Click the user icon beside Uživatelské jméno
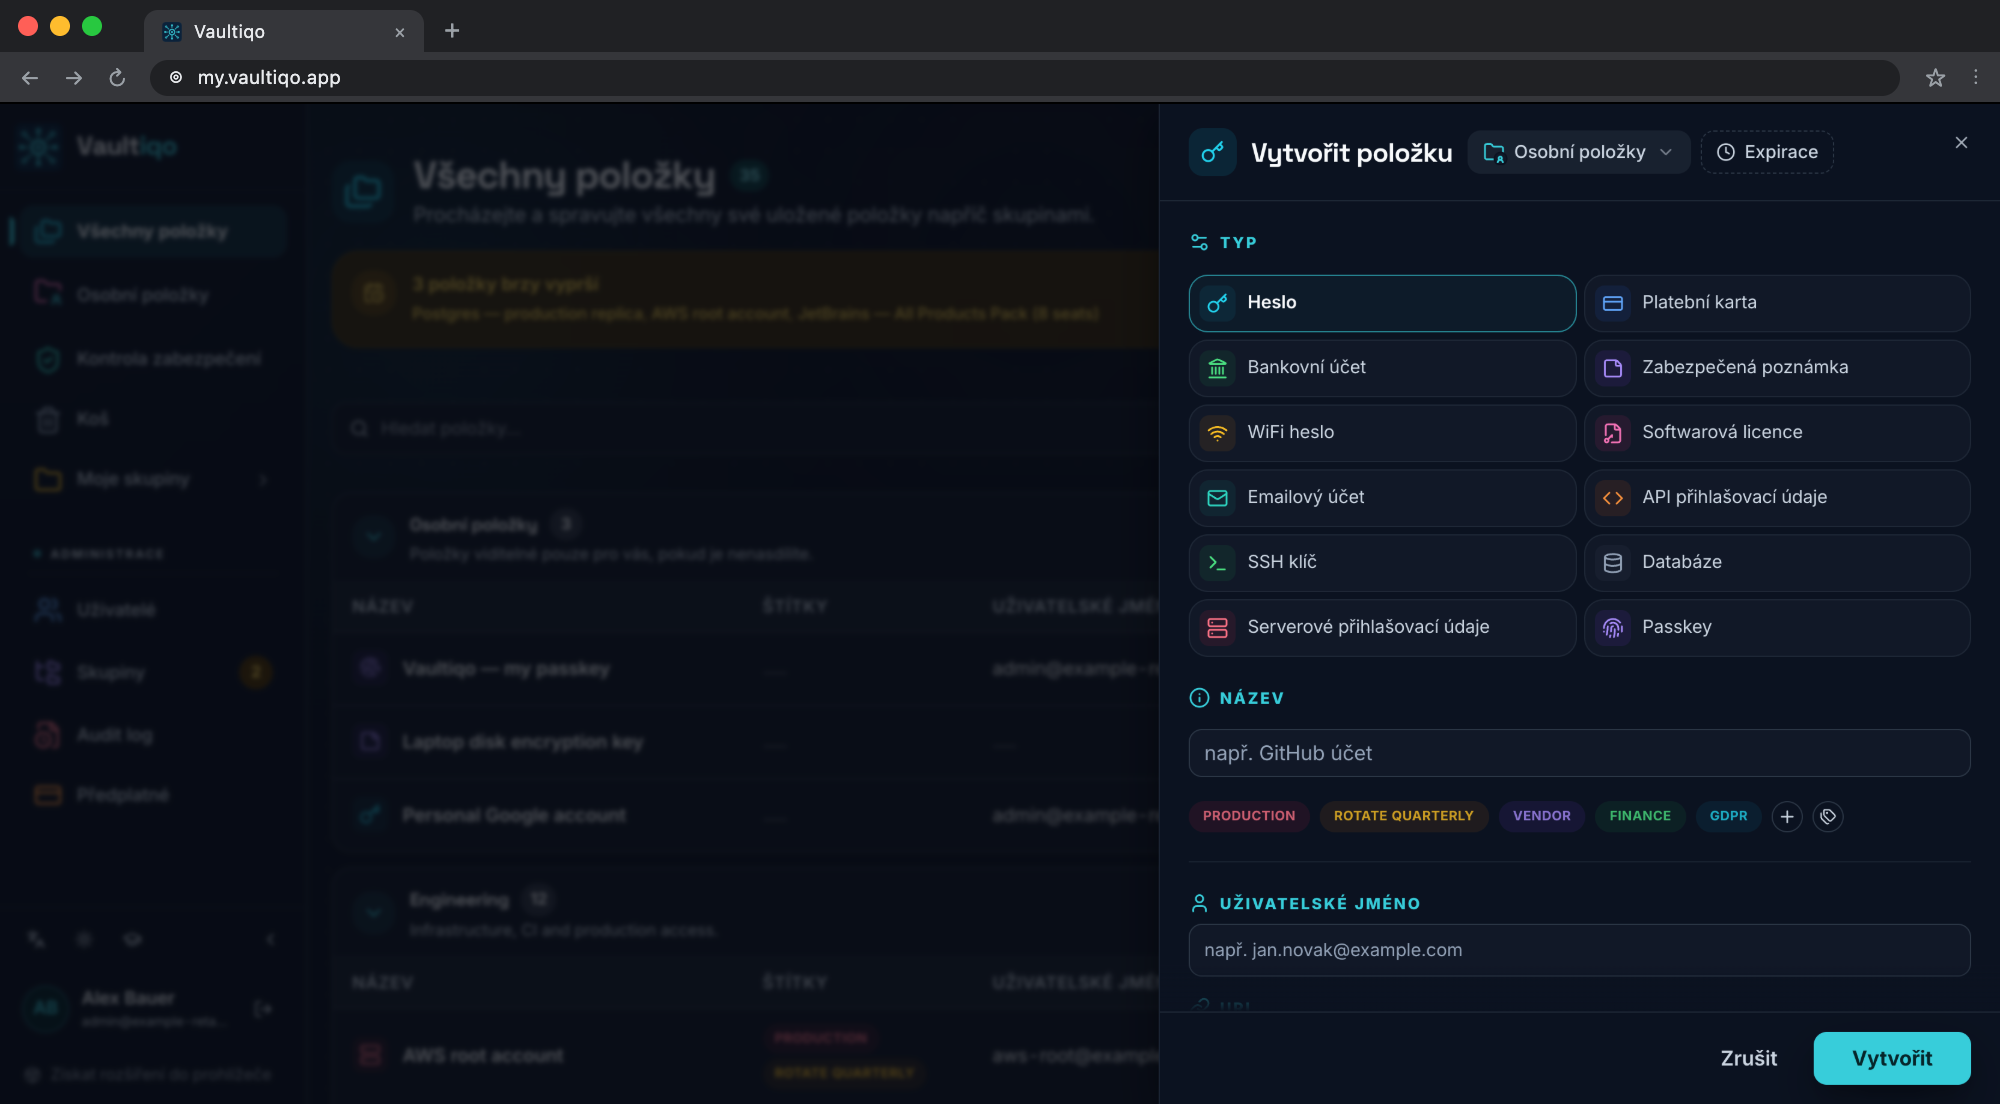Image resolution: width=2000 pixels, height=1104 pixels. (x=1199, y=903)
